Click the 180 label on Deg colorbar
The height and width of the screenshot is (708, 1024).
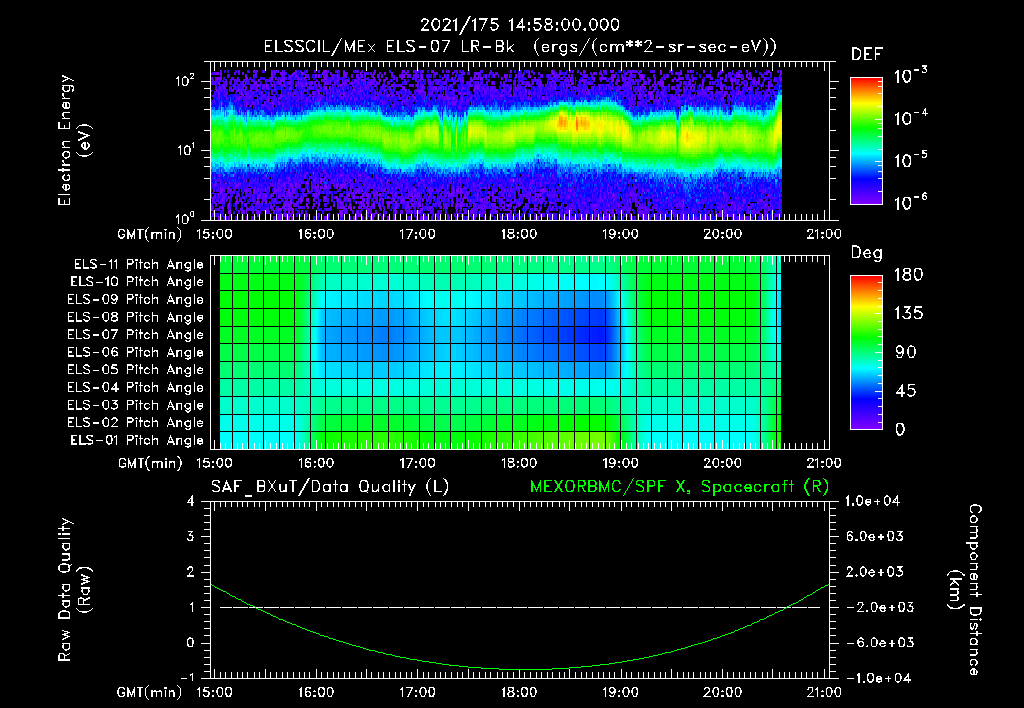(908, 274)
